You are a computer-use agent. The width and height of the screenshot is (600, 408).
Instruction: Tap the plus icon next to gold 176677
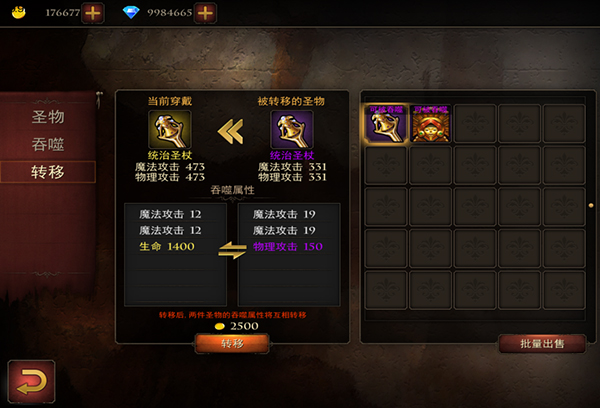[x=93, y=13]
